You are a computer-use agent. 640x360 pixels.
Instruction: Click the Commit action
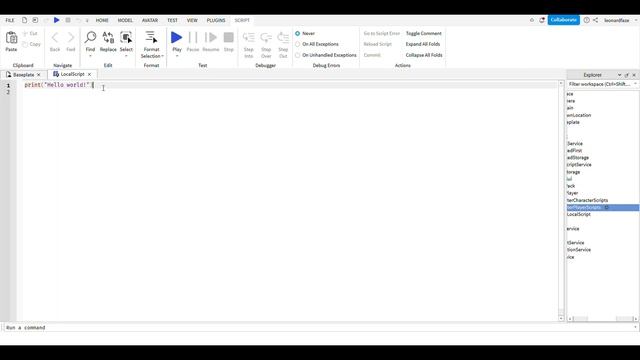[372, 55]
